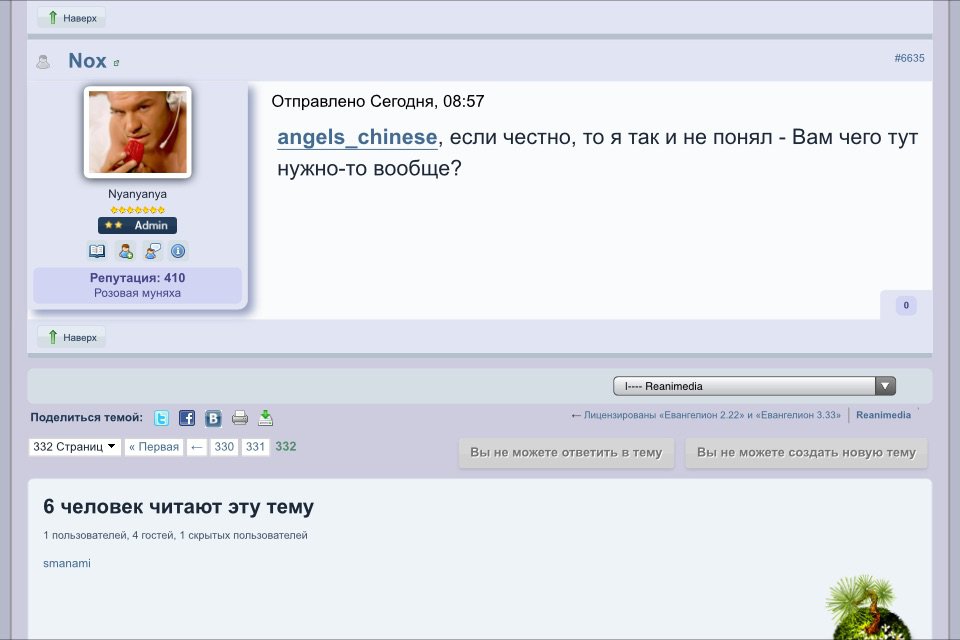The height and width of the screenshot is (640, 960).
Task: Click Наверх button above the Nox post
Action: coord(72,18)
